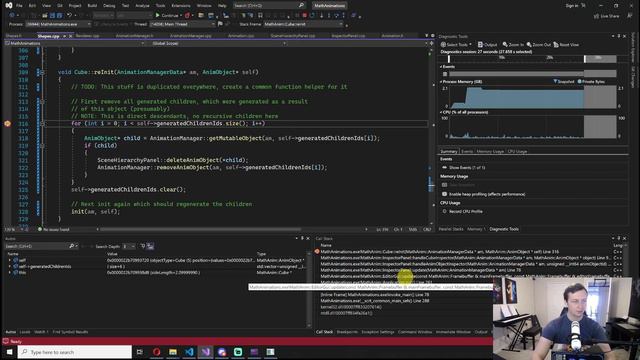Switch to the Locals tab
Image resolution: width=640 pixels, height=360 pixels.
pyautogui.click(x=25, y=332)
